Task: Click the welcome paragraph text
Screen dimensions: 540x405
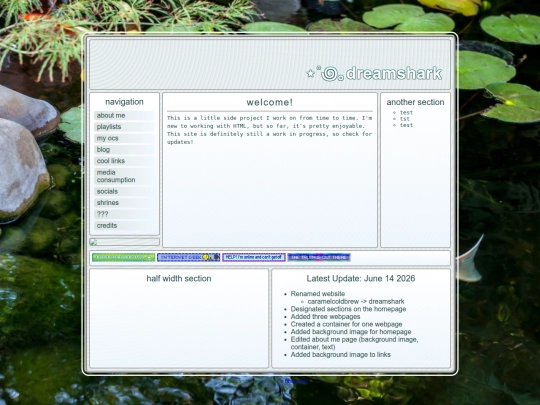Action: coord(270,130)
